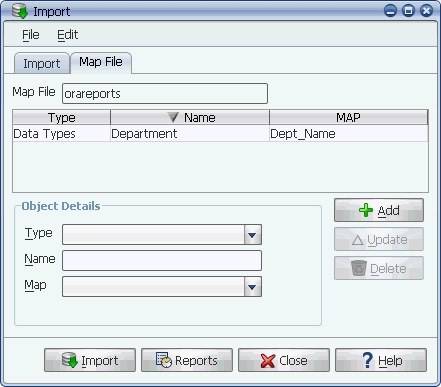Switch to the Import tab
Screen dimensions: 441x387
pos(42,63)
